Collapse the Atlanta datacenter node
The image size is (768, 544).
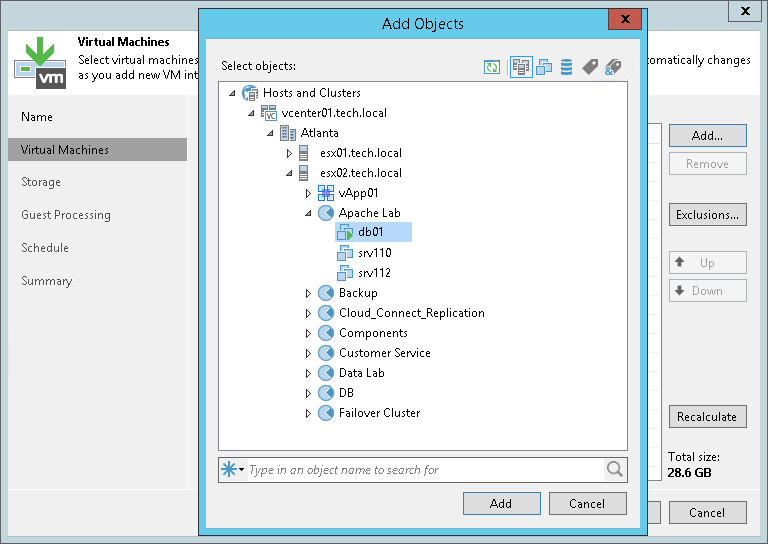click(270, 133)
